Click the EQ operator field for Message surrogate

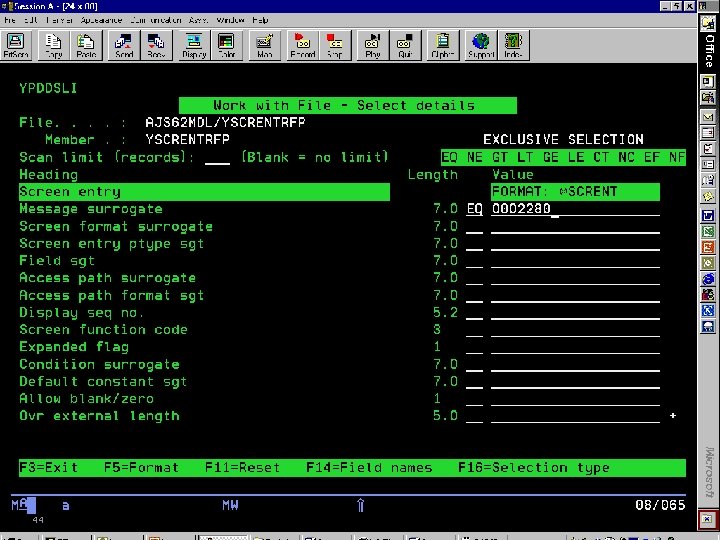point(474,209)
